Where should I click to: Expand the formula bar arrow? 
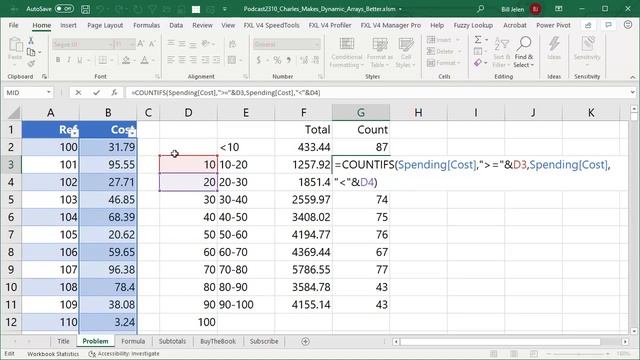pyautogui.click(x=632, y=93)
